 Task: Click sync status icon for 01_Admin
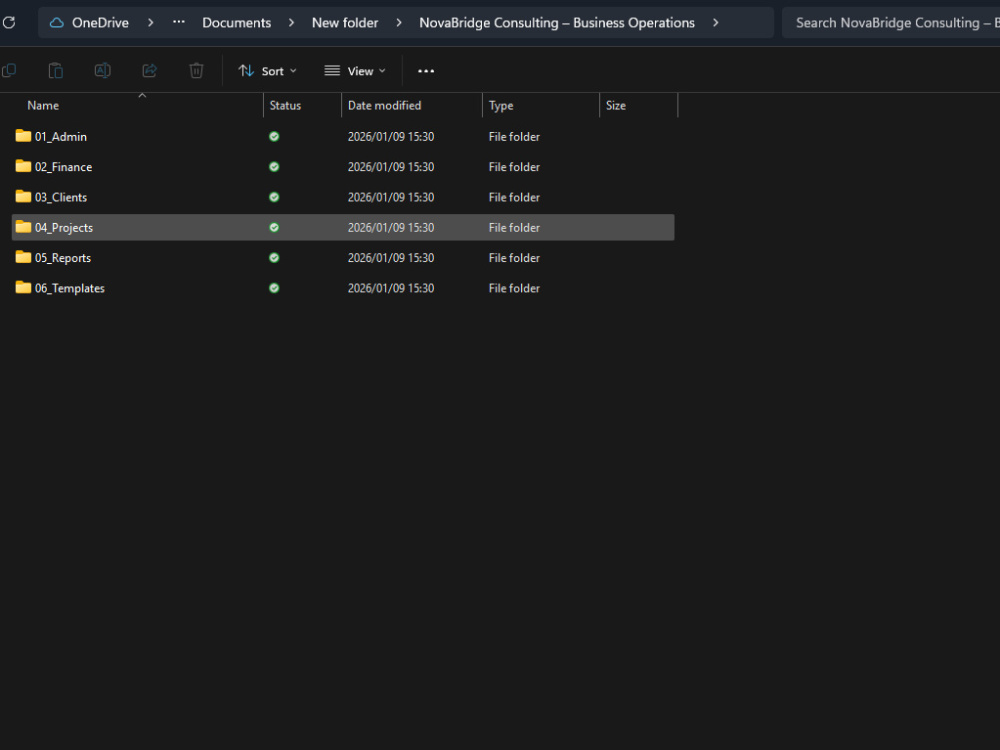pyautogui.click(x=274, y=136)
